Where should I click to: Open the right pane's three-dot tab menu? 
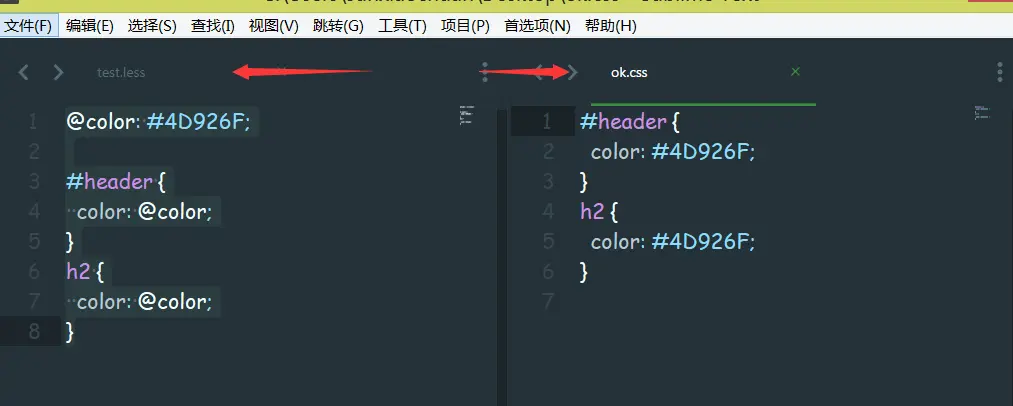click(1000, 72)
